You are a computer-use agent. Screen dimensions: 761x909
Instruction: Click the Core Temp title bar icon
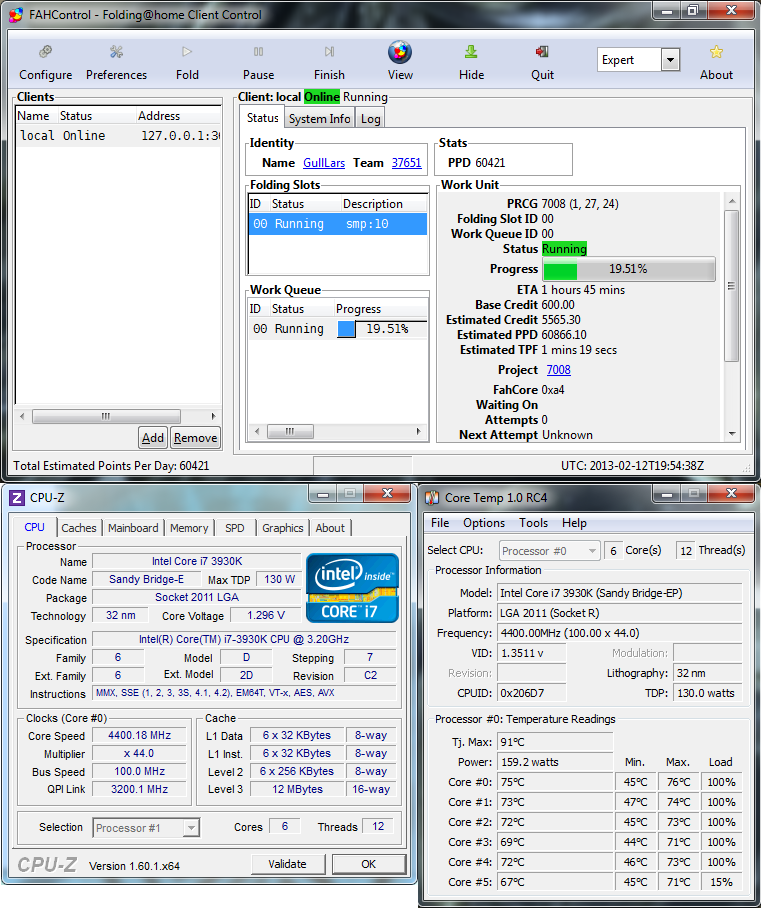[x=432, y=498]
